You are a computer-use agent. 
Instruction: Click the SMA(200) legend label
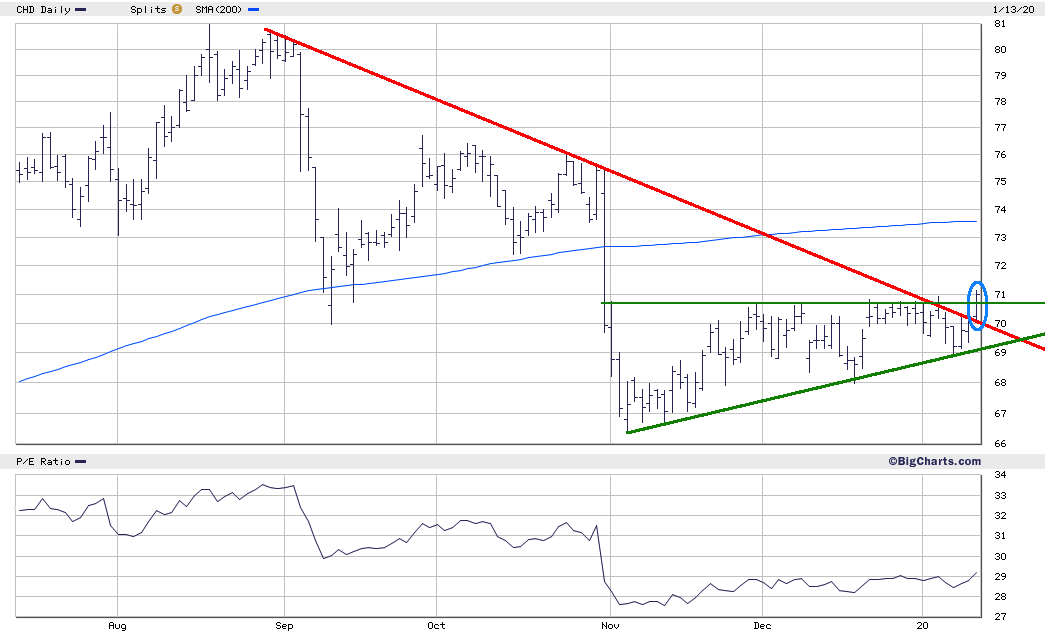[x=219, y=9]
